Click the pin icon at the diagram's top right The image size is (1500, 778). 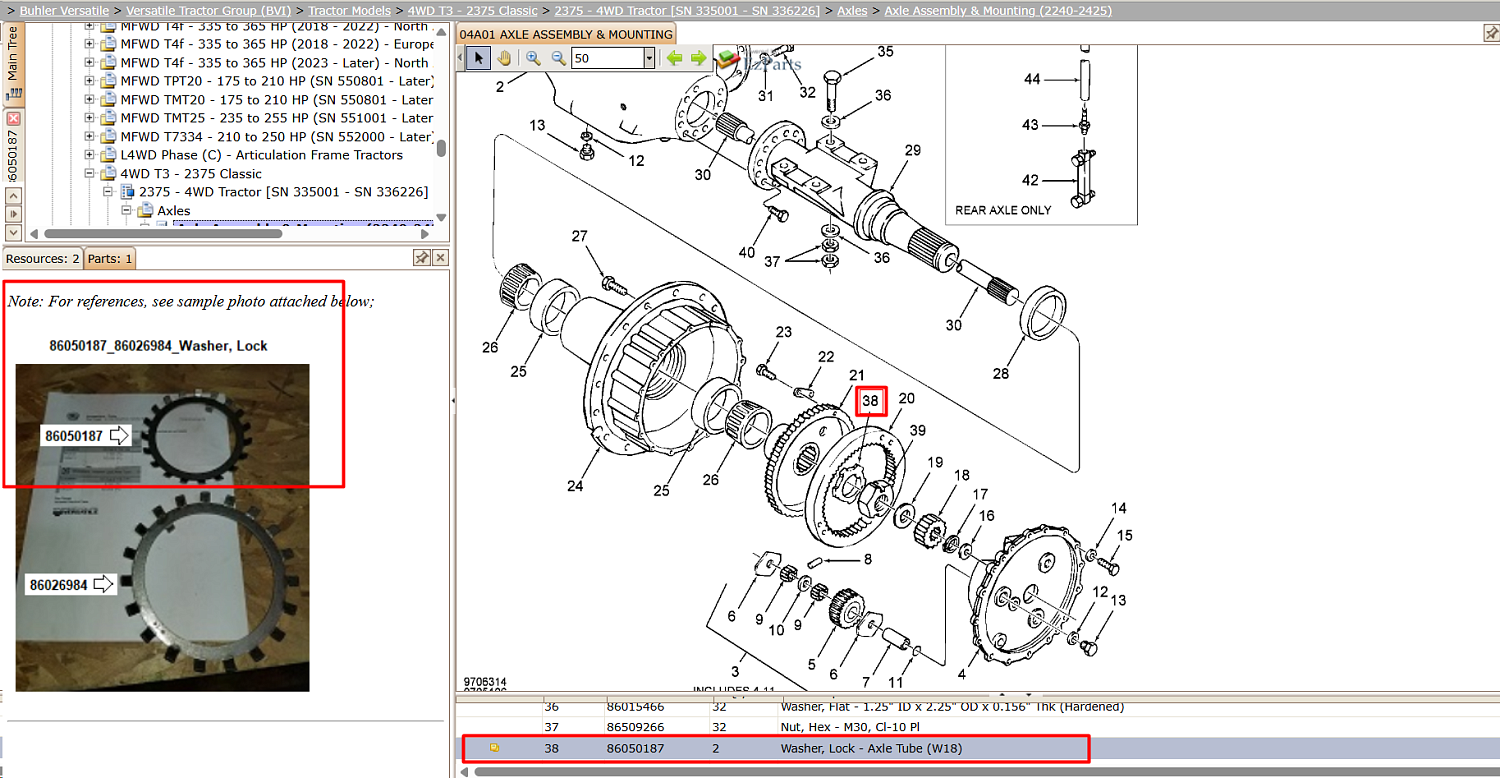point(1490,34)
